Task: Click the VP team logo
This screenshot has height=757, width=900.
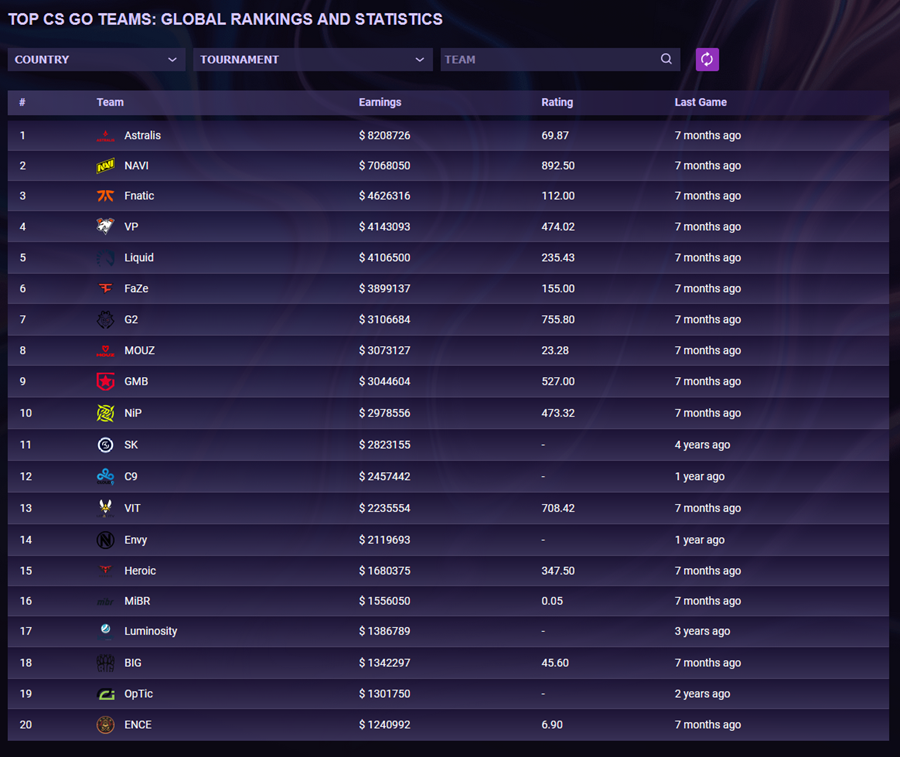Action: pos(105,227)
